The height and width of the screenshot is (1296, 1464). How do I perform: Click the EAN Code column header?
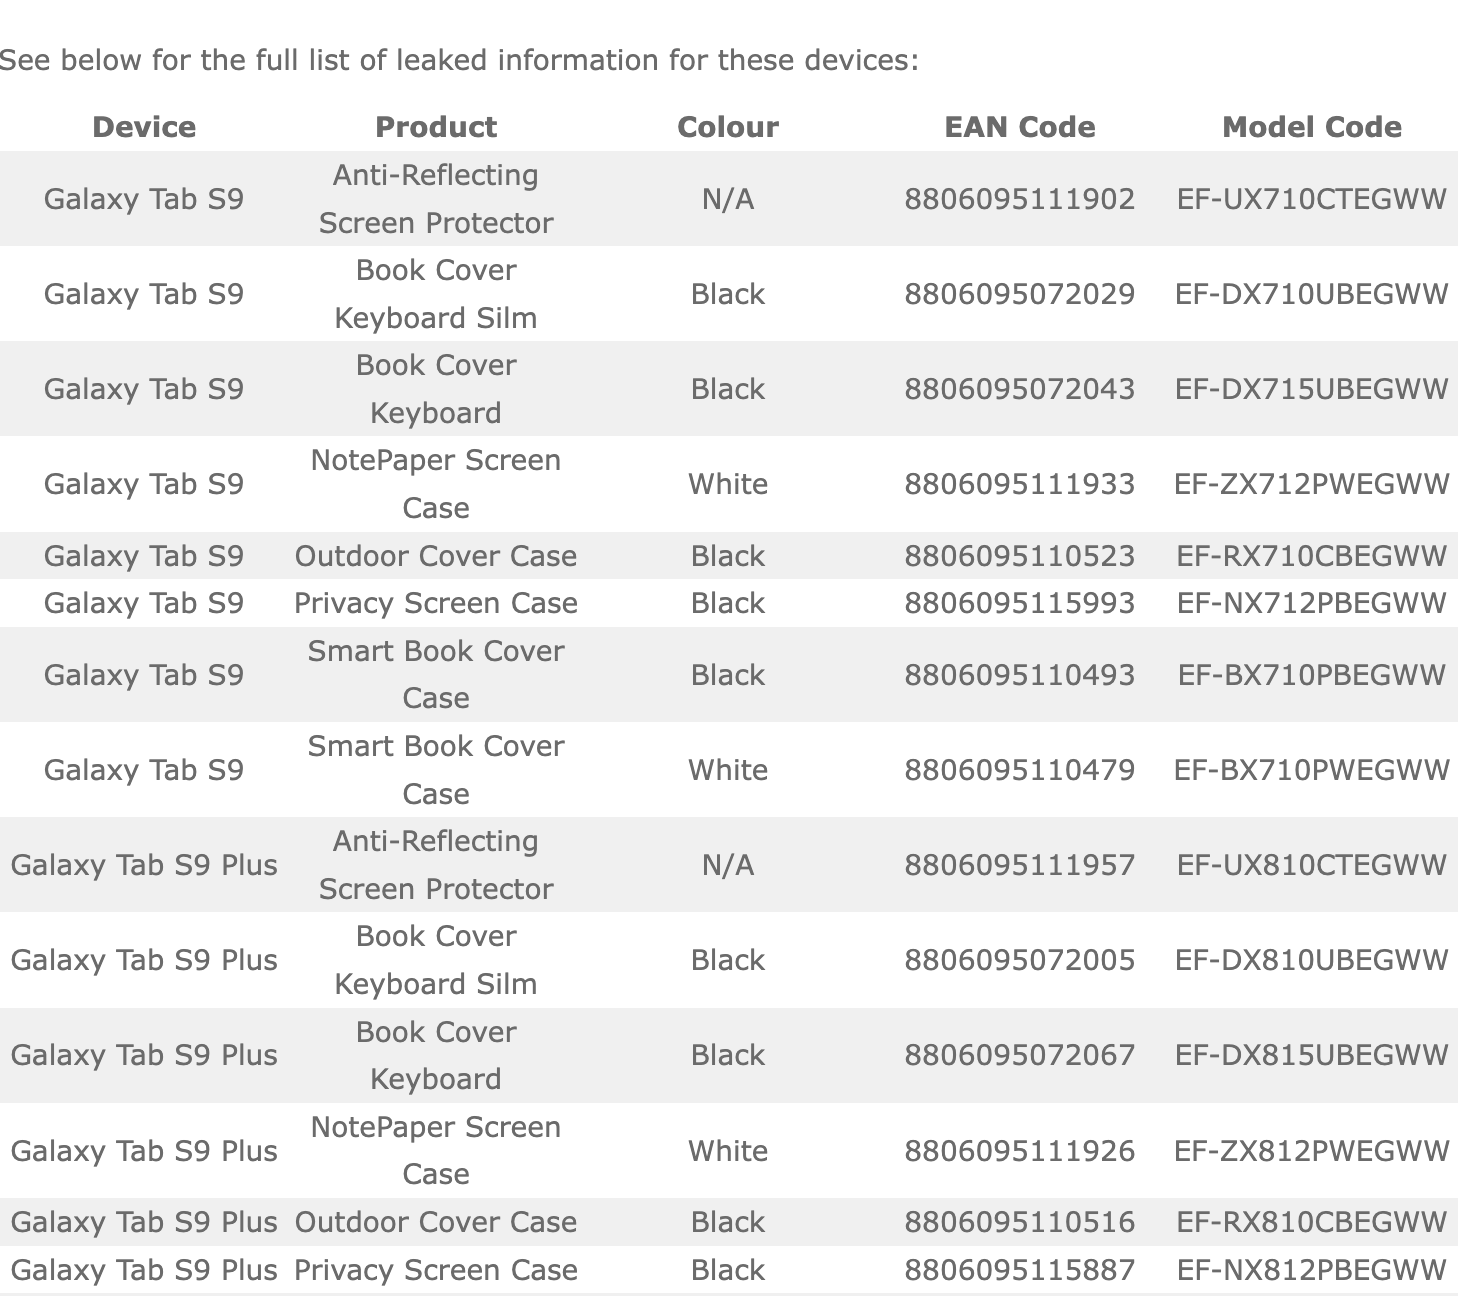1020,127
